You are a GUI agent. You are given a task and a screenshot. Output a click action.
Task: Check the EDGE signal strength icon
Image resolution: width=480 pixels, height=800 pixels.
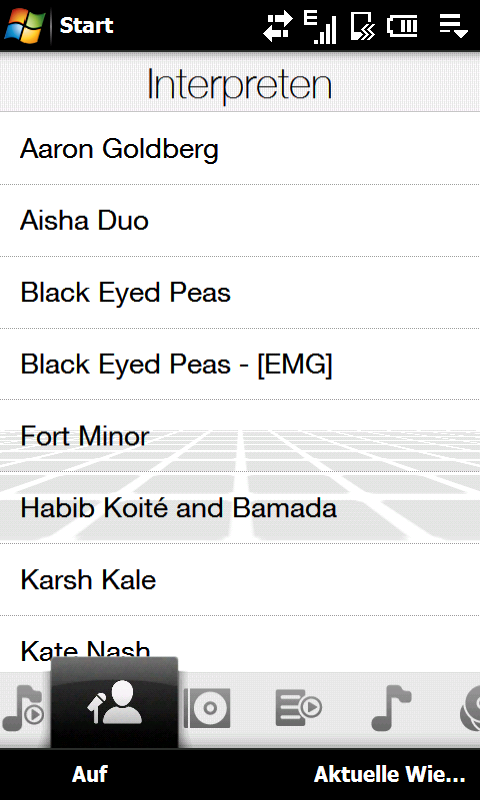[x=319, y=27]
